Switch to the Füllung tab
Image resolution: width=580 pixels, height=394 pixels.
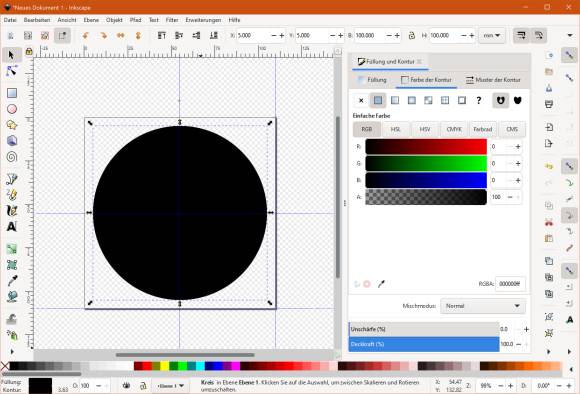(373, 80)
